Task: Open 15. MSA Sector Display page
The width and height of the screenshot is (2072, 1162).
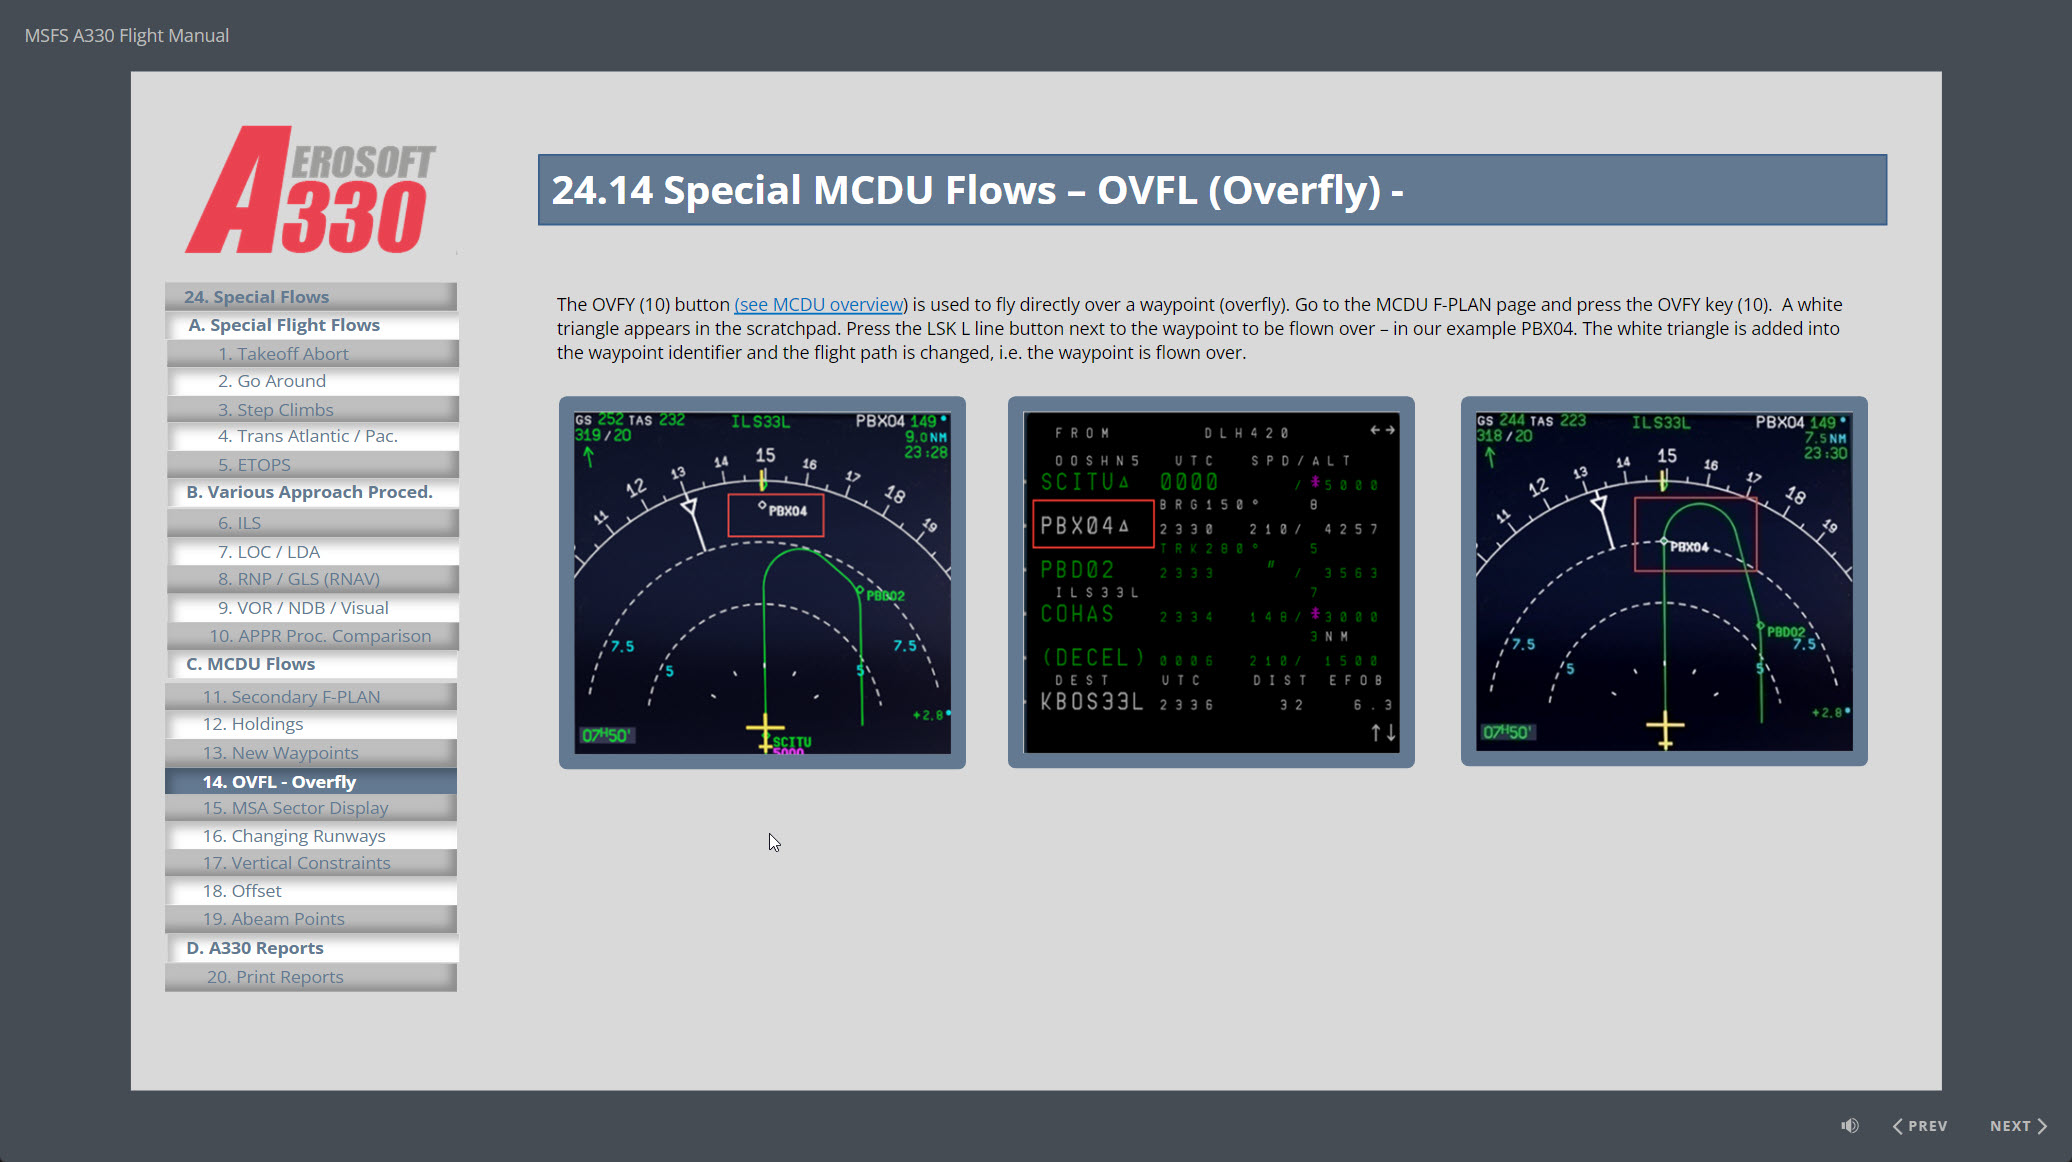Action: coord(295,808)
